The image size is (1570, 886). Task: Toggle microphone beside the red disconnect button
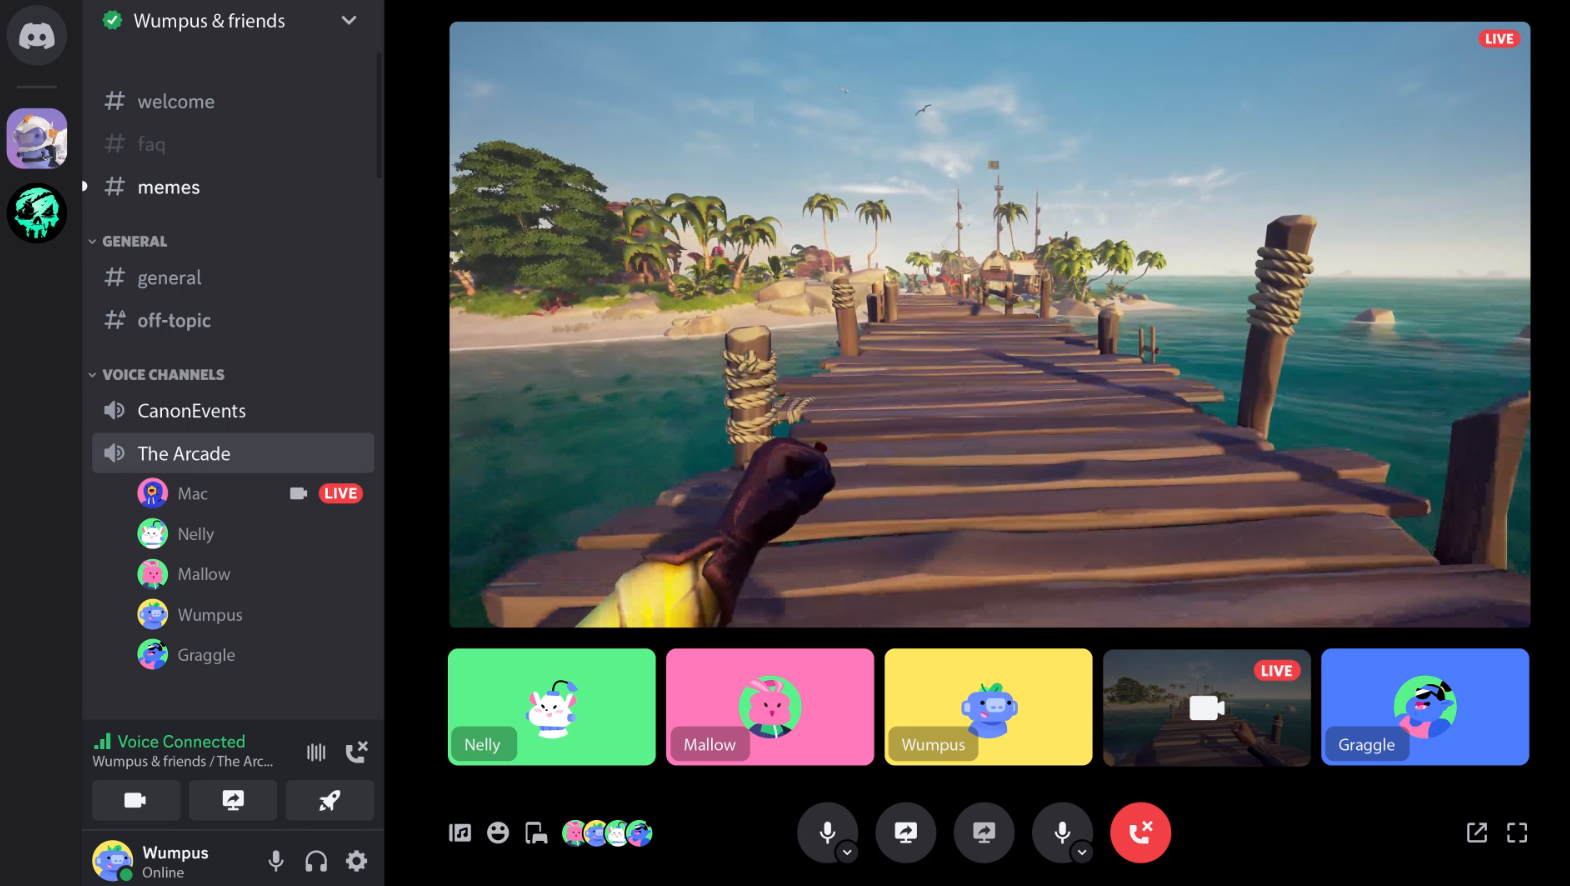(1062, 832)
